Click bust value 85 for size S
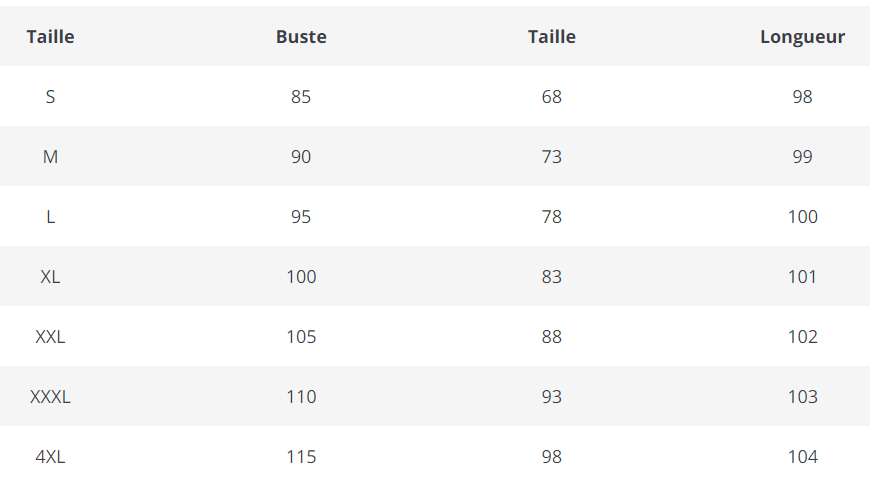The image size is (870, 480). [x=301, y=97]
